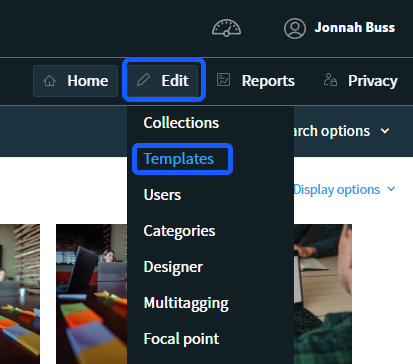Toggle the Edit menu
413x364 pixels.
[x=163, y=81]
